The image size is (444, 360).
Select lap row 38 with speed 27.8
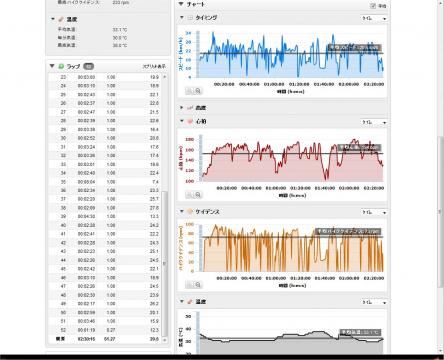tap(105, 208)
